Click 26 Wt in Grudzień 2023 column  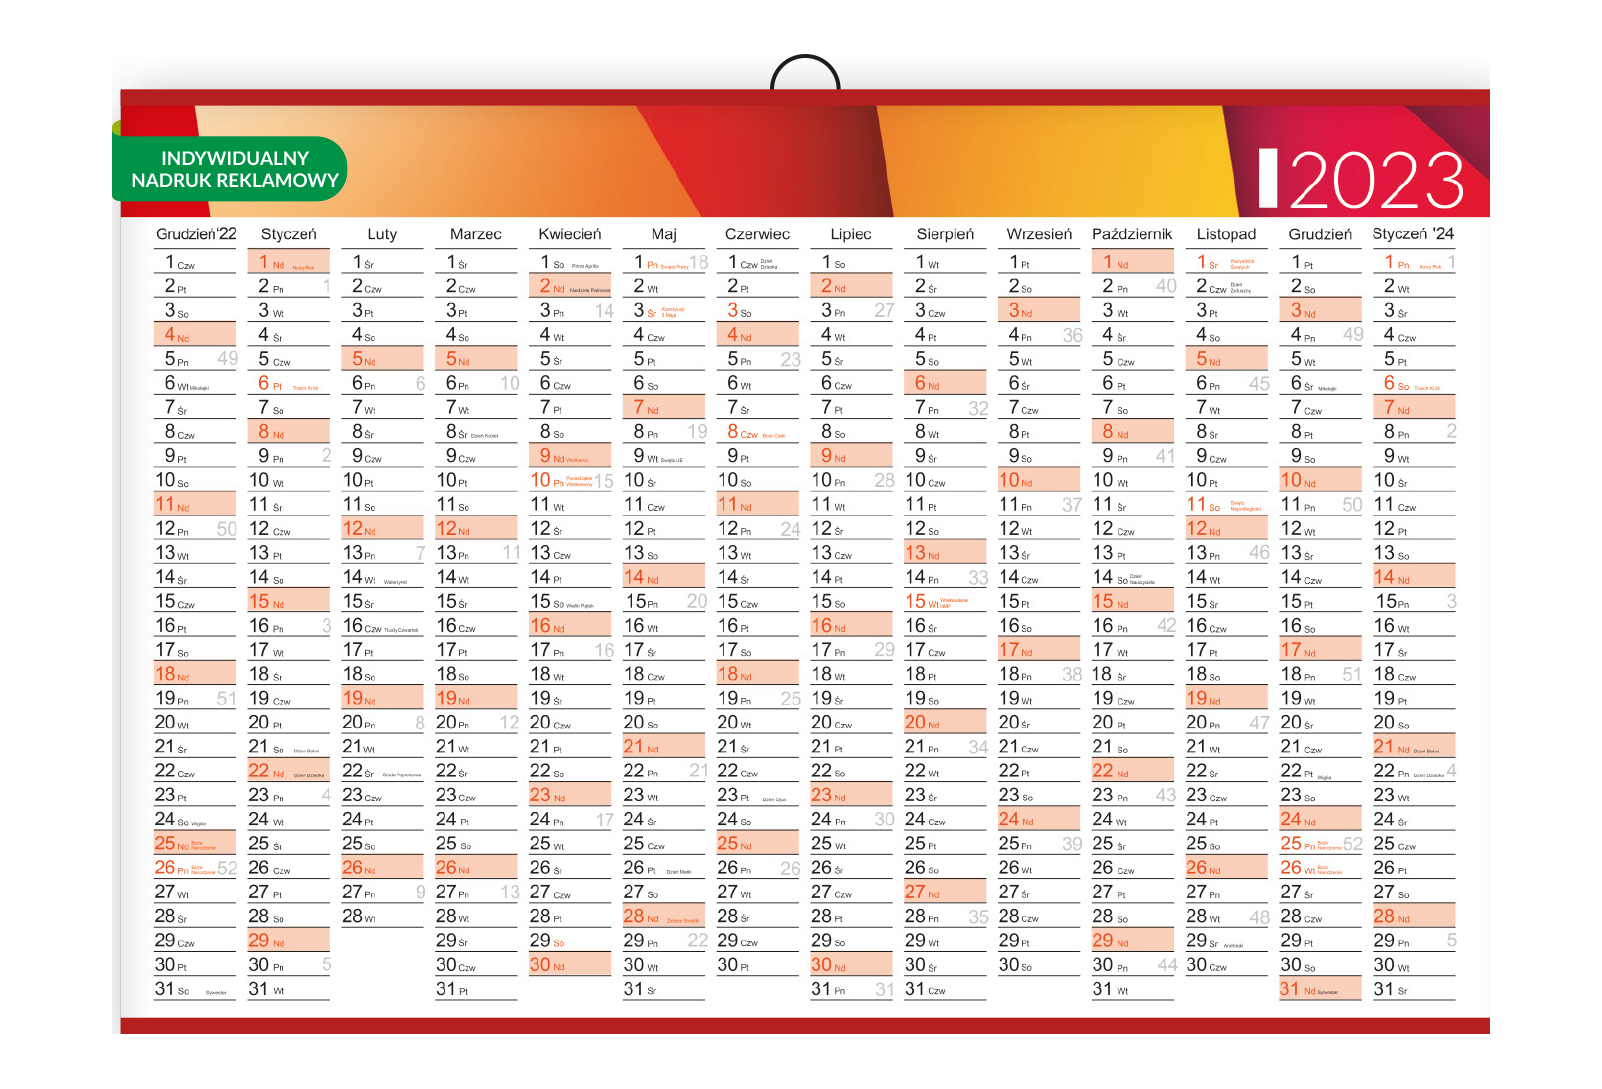tap(1321, 868)
